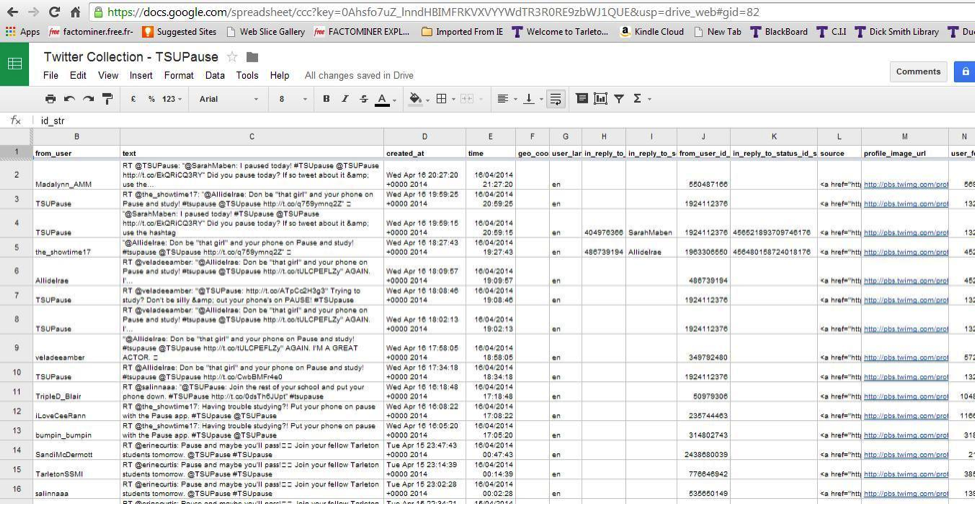The width and height of the screenshot is (975, 505).
Task: Click the Comments button
Action: tap(918, 72)
